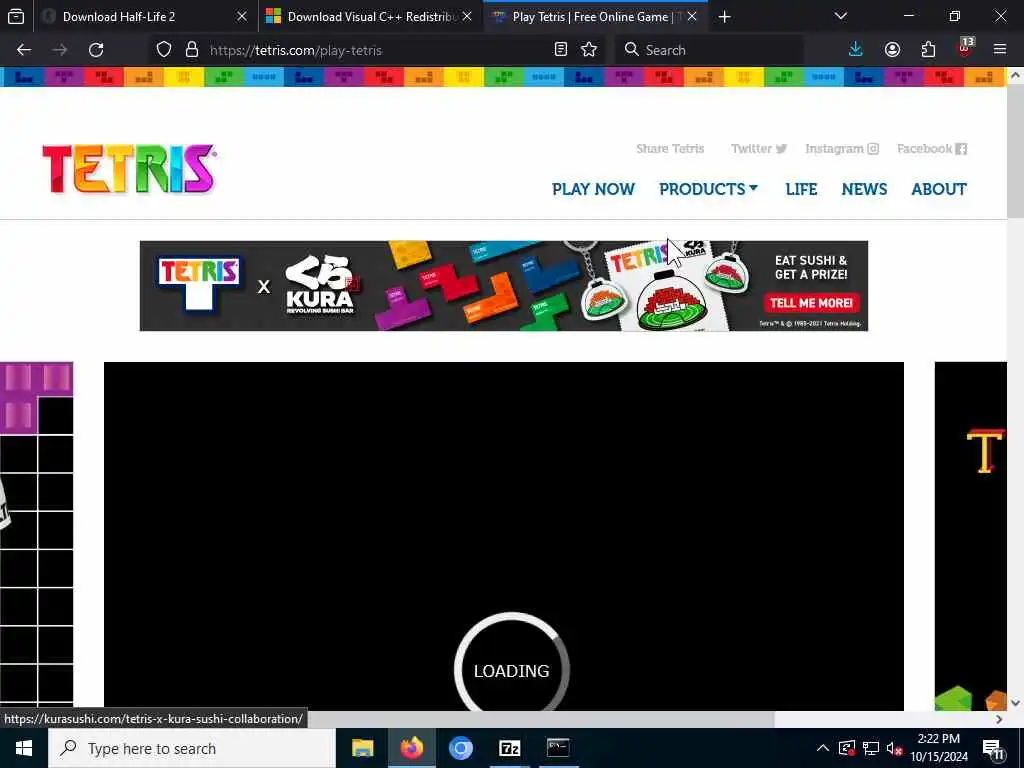
Task: Click the taskbar search box
Action: coord(191,748)
